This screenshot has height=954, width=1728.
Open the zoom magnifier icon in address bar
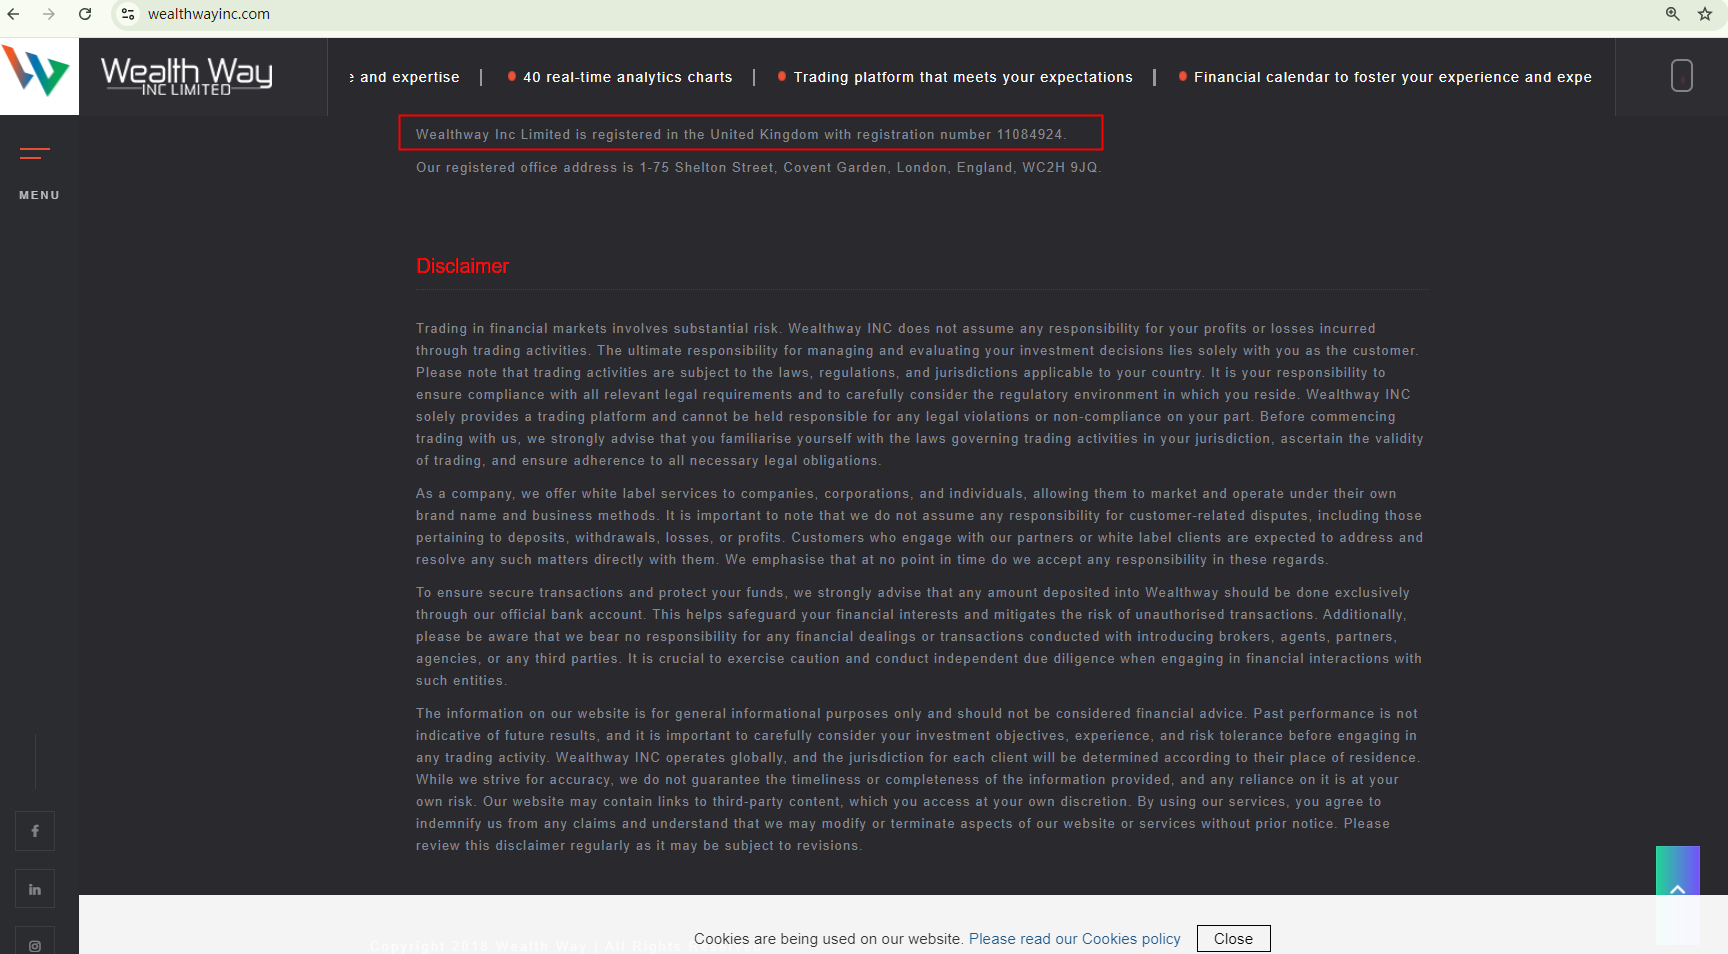(1672, 14)
